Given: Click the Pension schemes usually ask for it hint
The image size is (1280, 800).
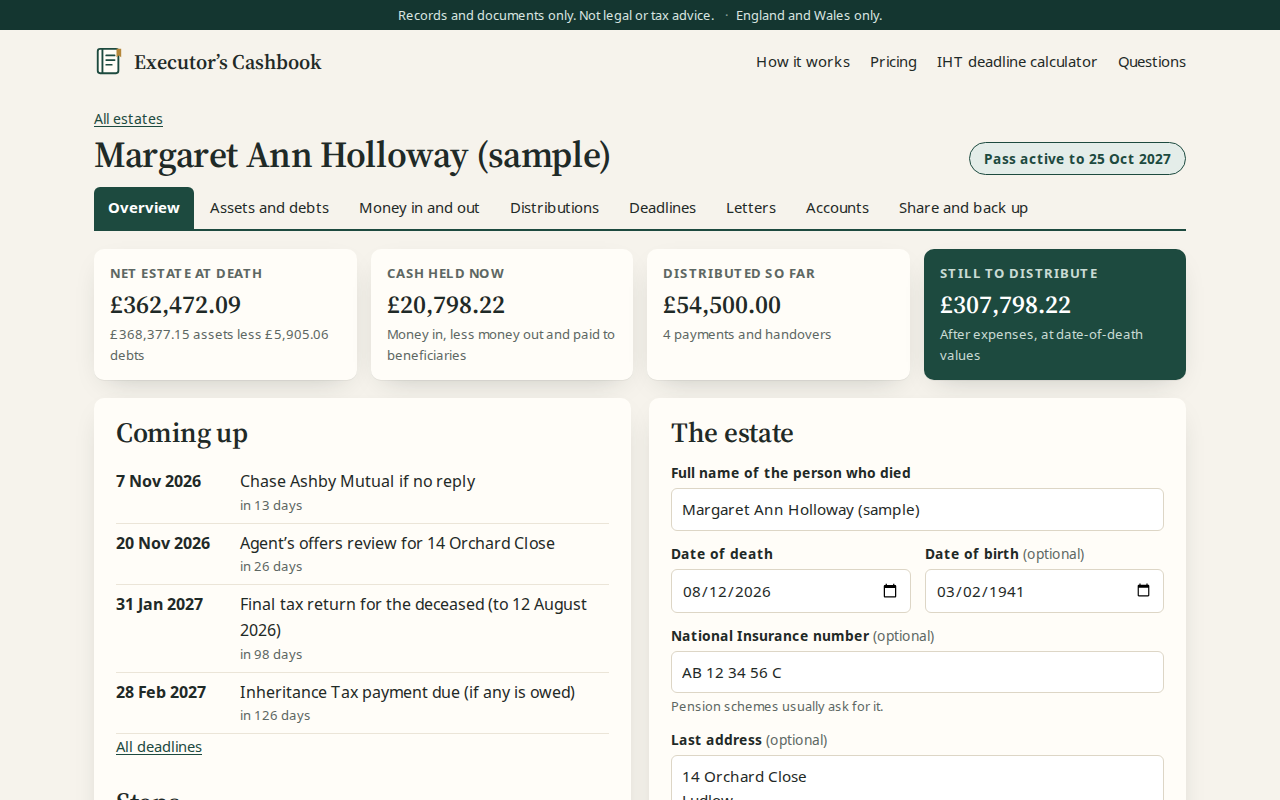Looking at the screenshot, I should point(777,707).
